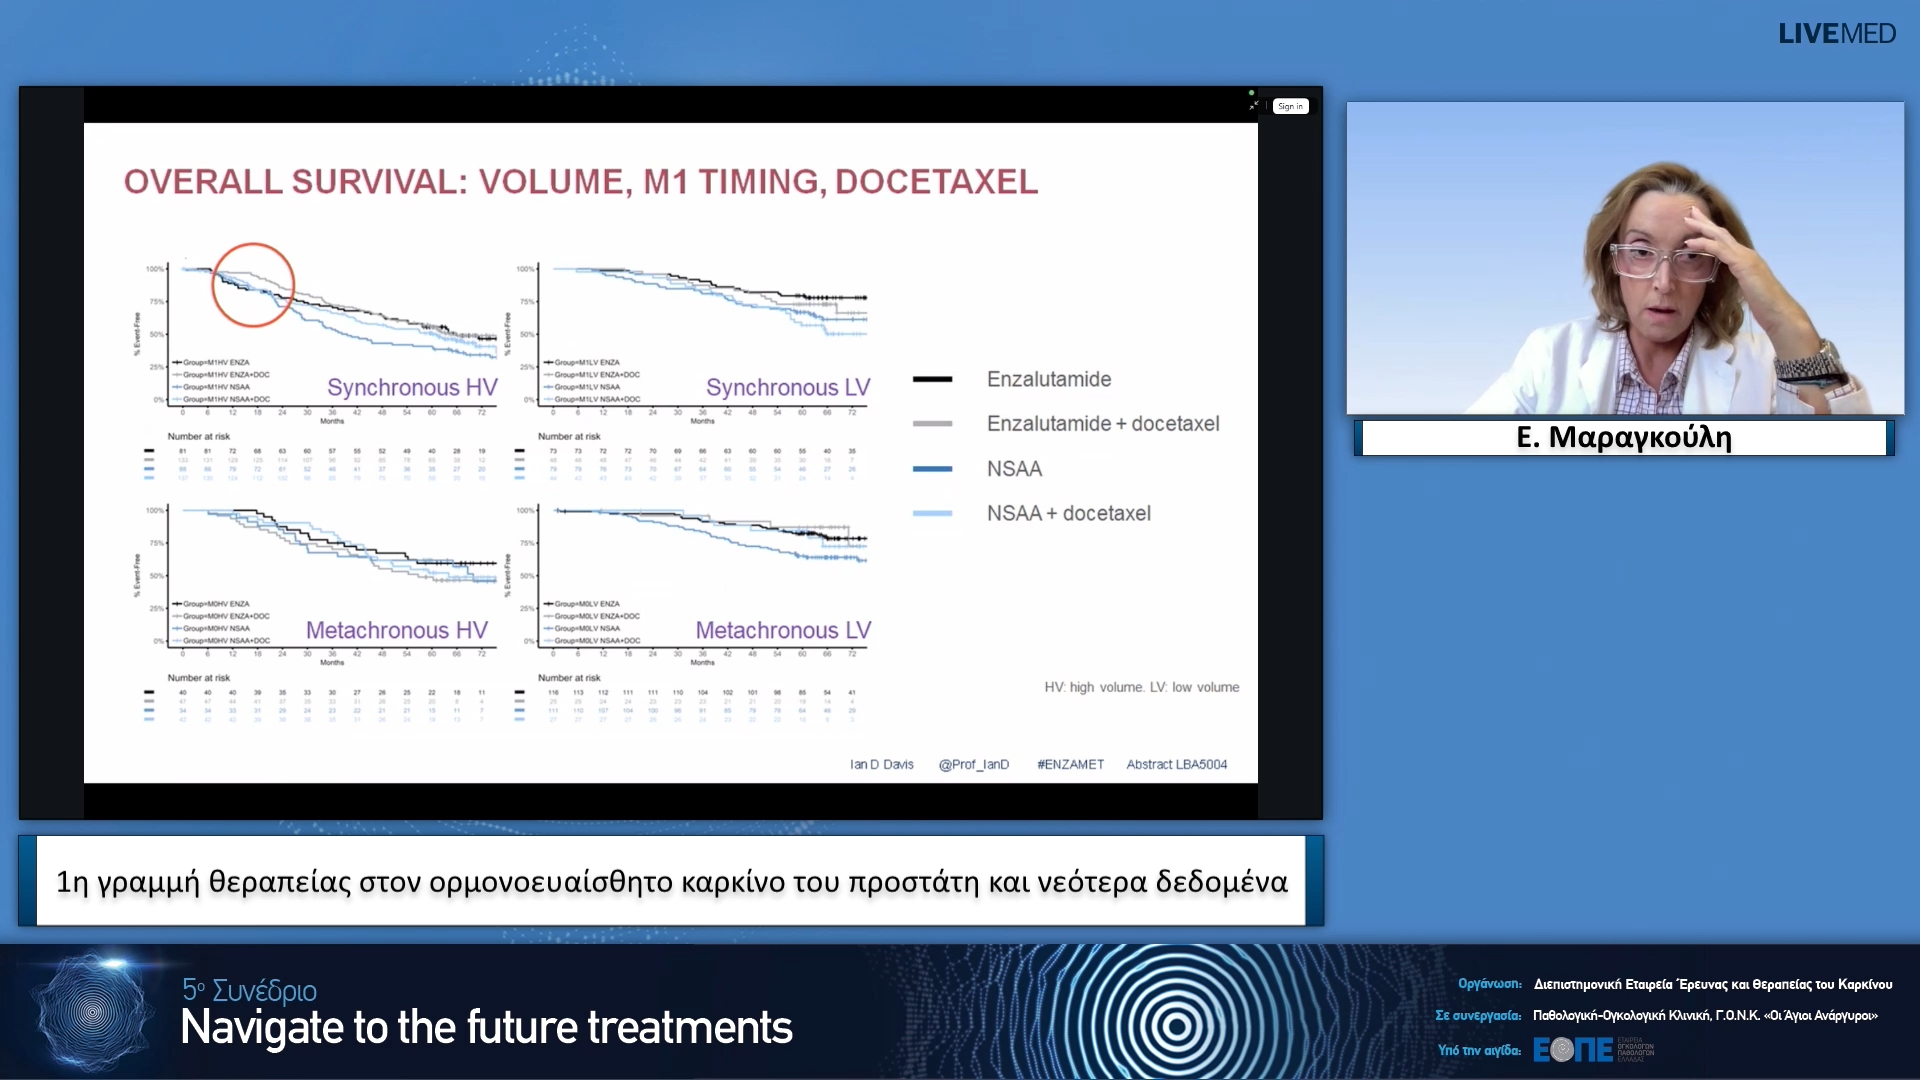Click the #ENZAMET hashtag
Screen dimensions: 1920x1080
click(1070, 764)
